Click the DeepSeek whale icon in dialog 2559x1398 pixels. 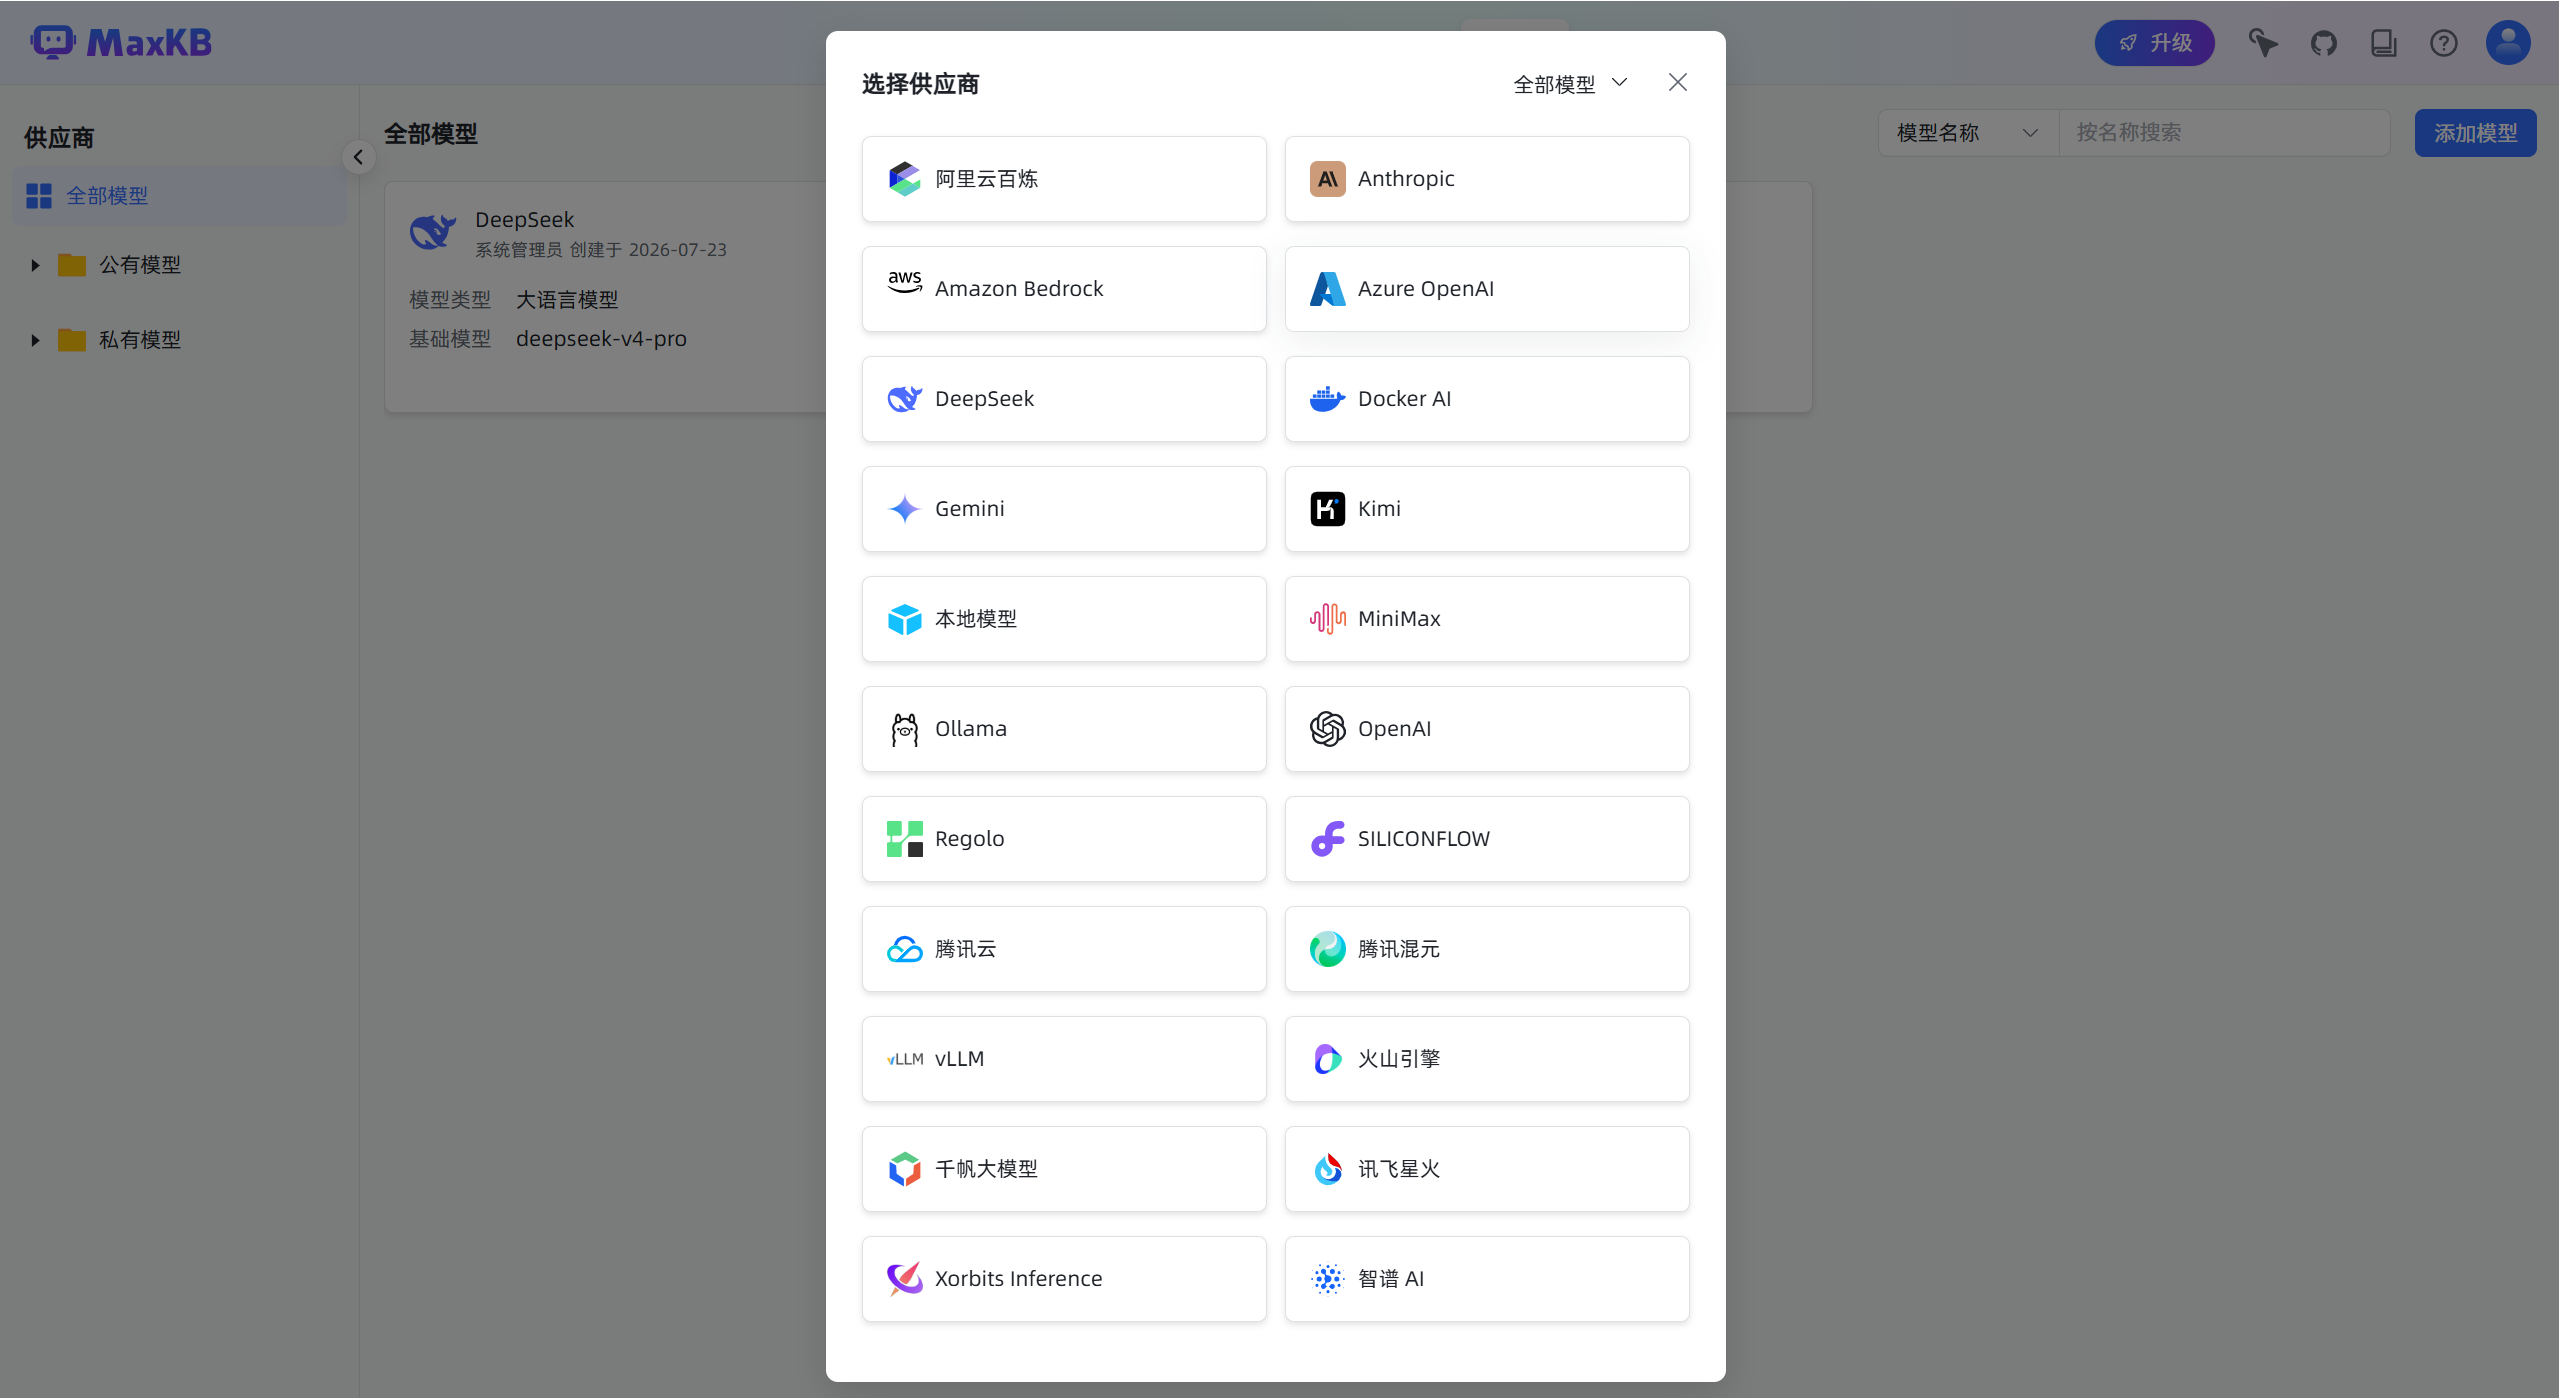coord(904,399)
